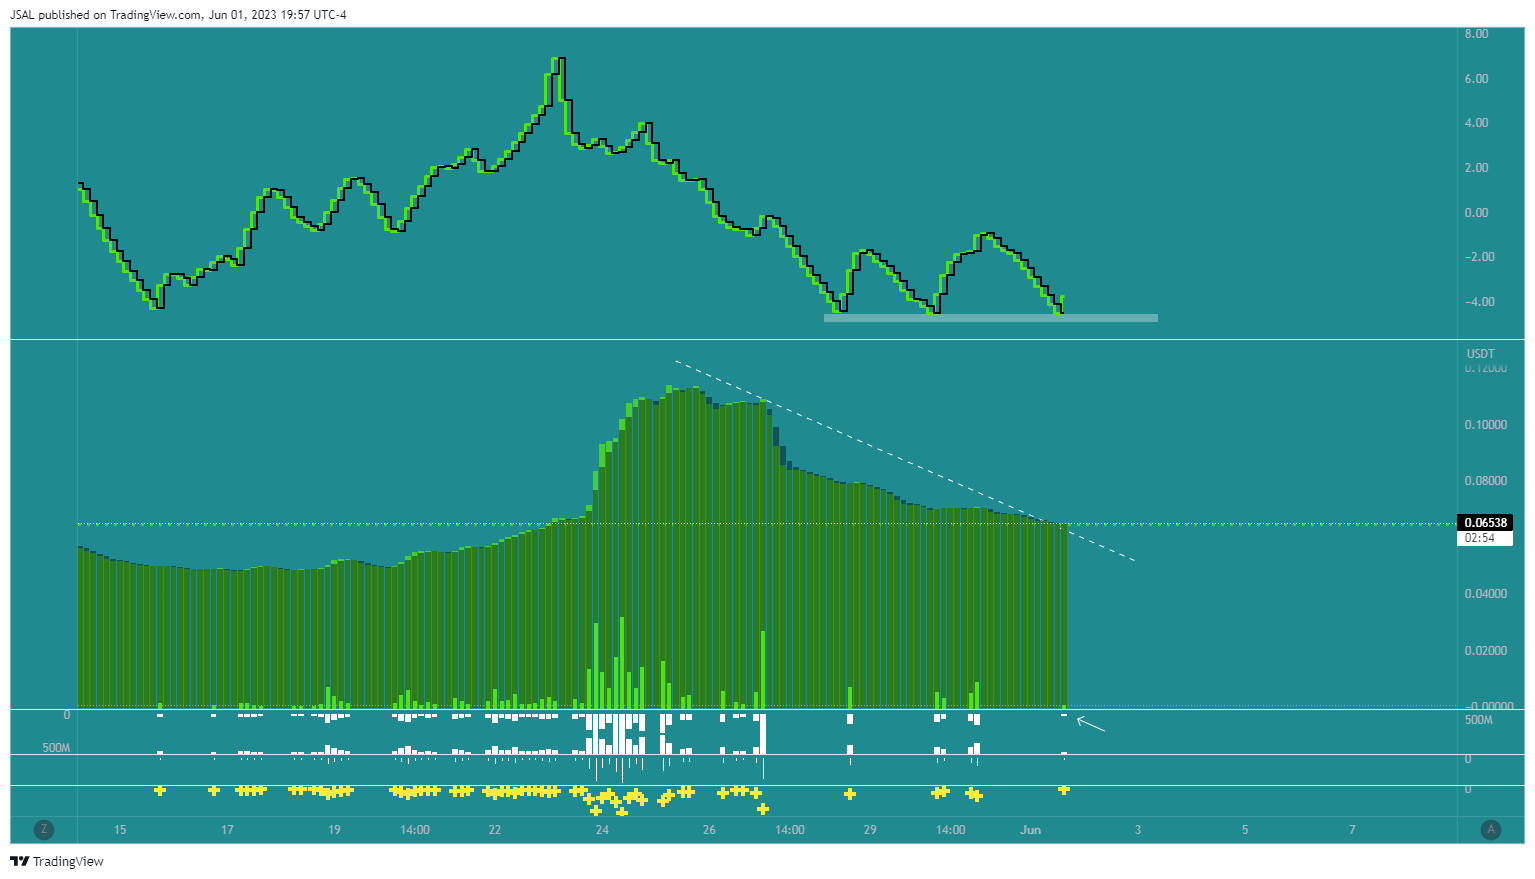Click date label 19 on time axis

334,830
